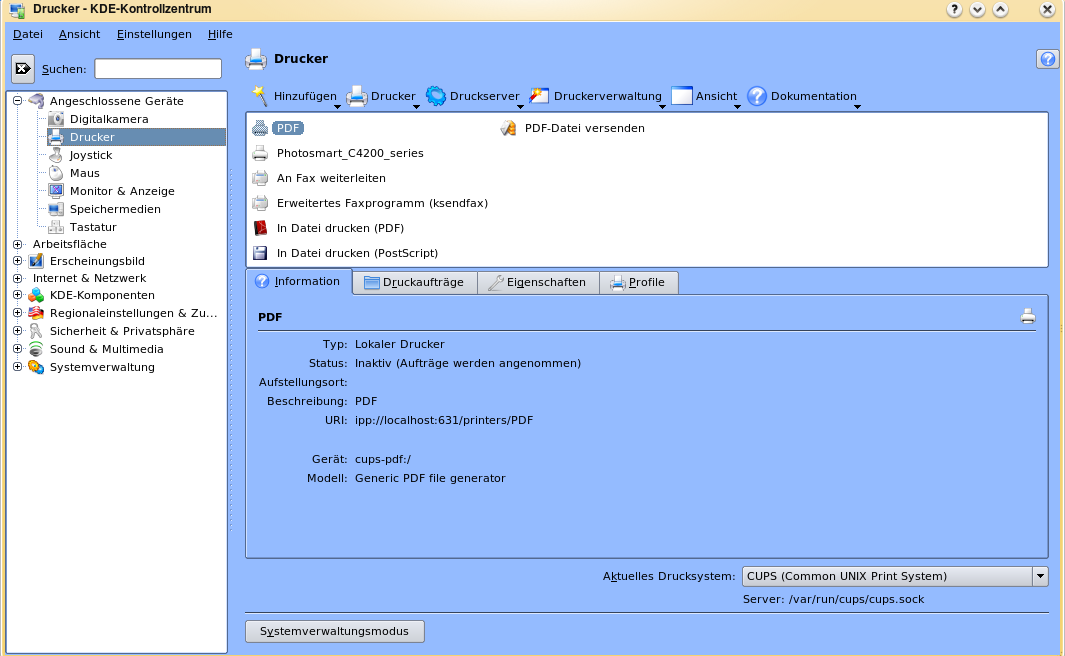This screenshot has width=1065, height=656.
Task: Switch to the Druckaufträge tab
Action: (414, 283)
